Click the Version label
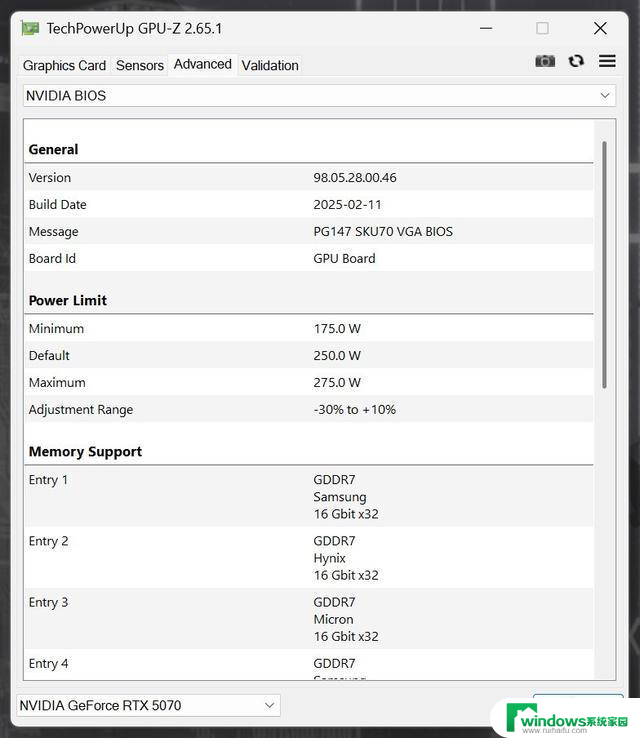This screenshot has width=640, height=738. click(49, 177)
